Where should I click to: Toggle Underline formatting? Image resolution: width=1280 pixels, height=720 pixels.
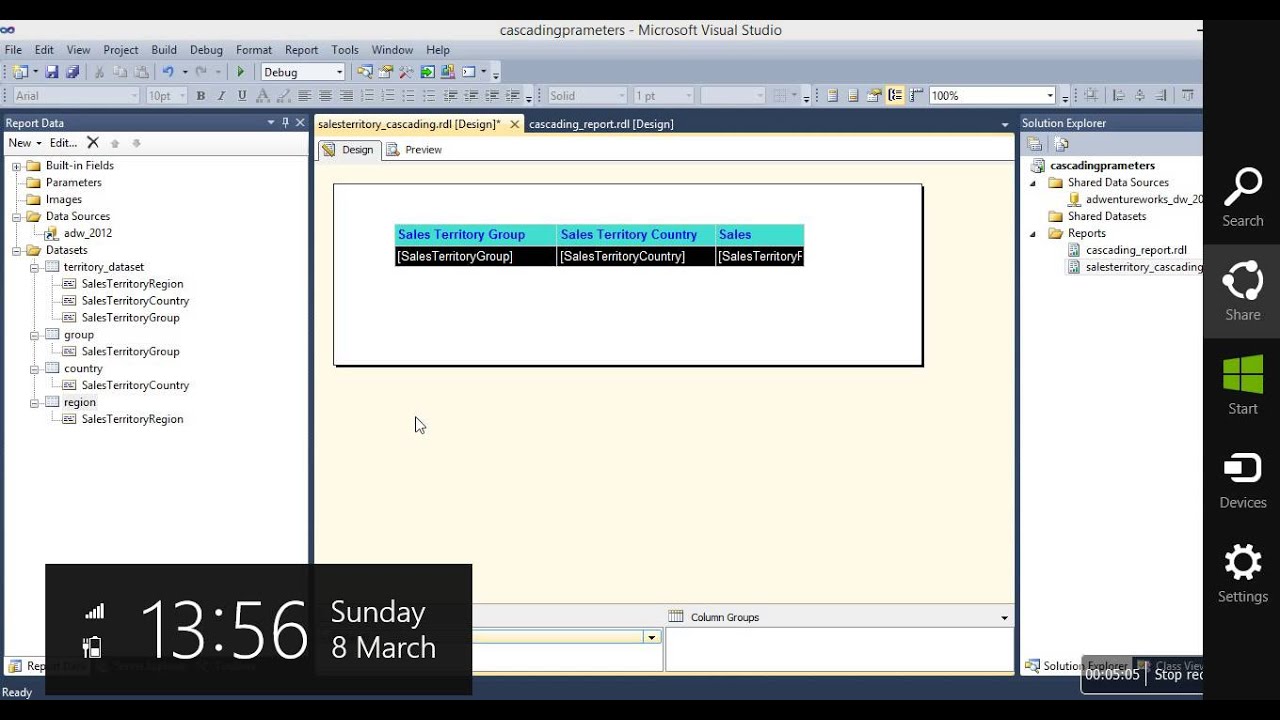[242, 96]
